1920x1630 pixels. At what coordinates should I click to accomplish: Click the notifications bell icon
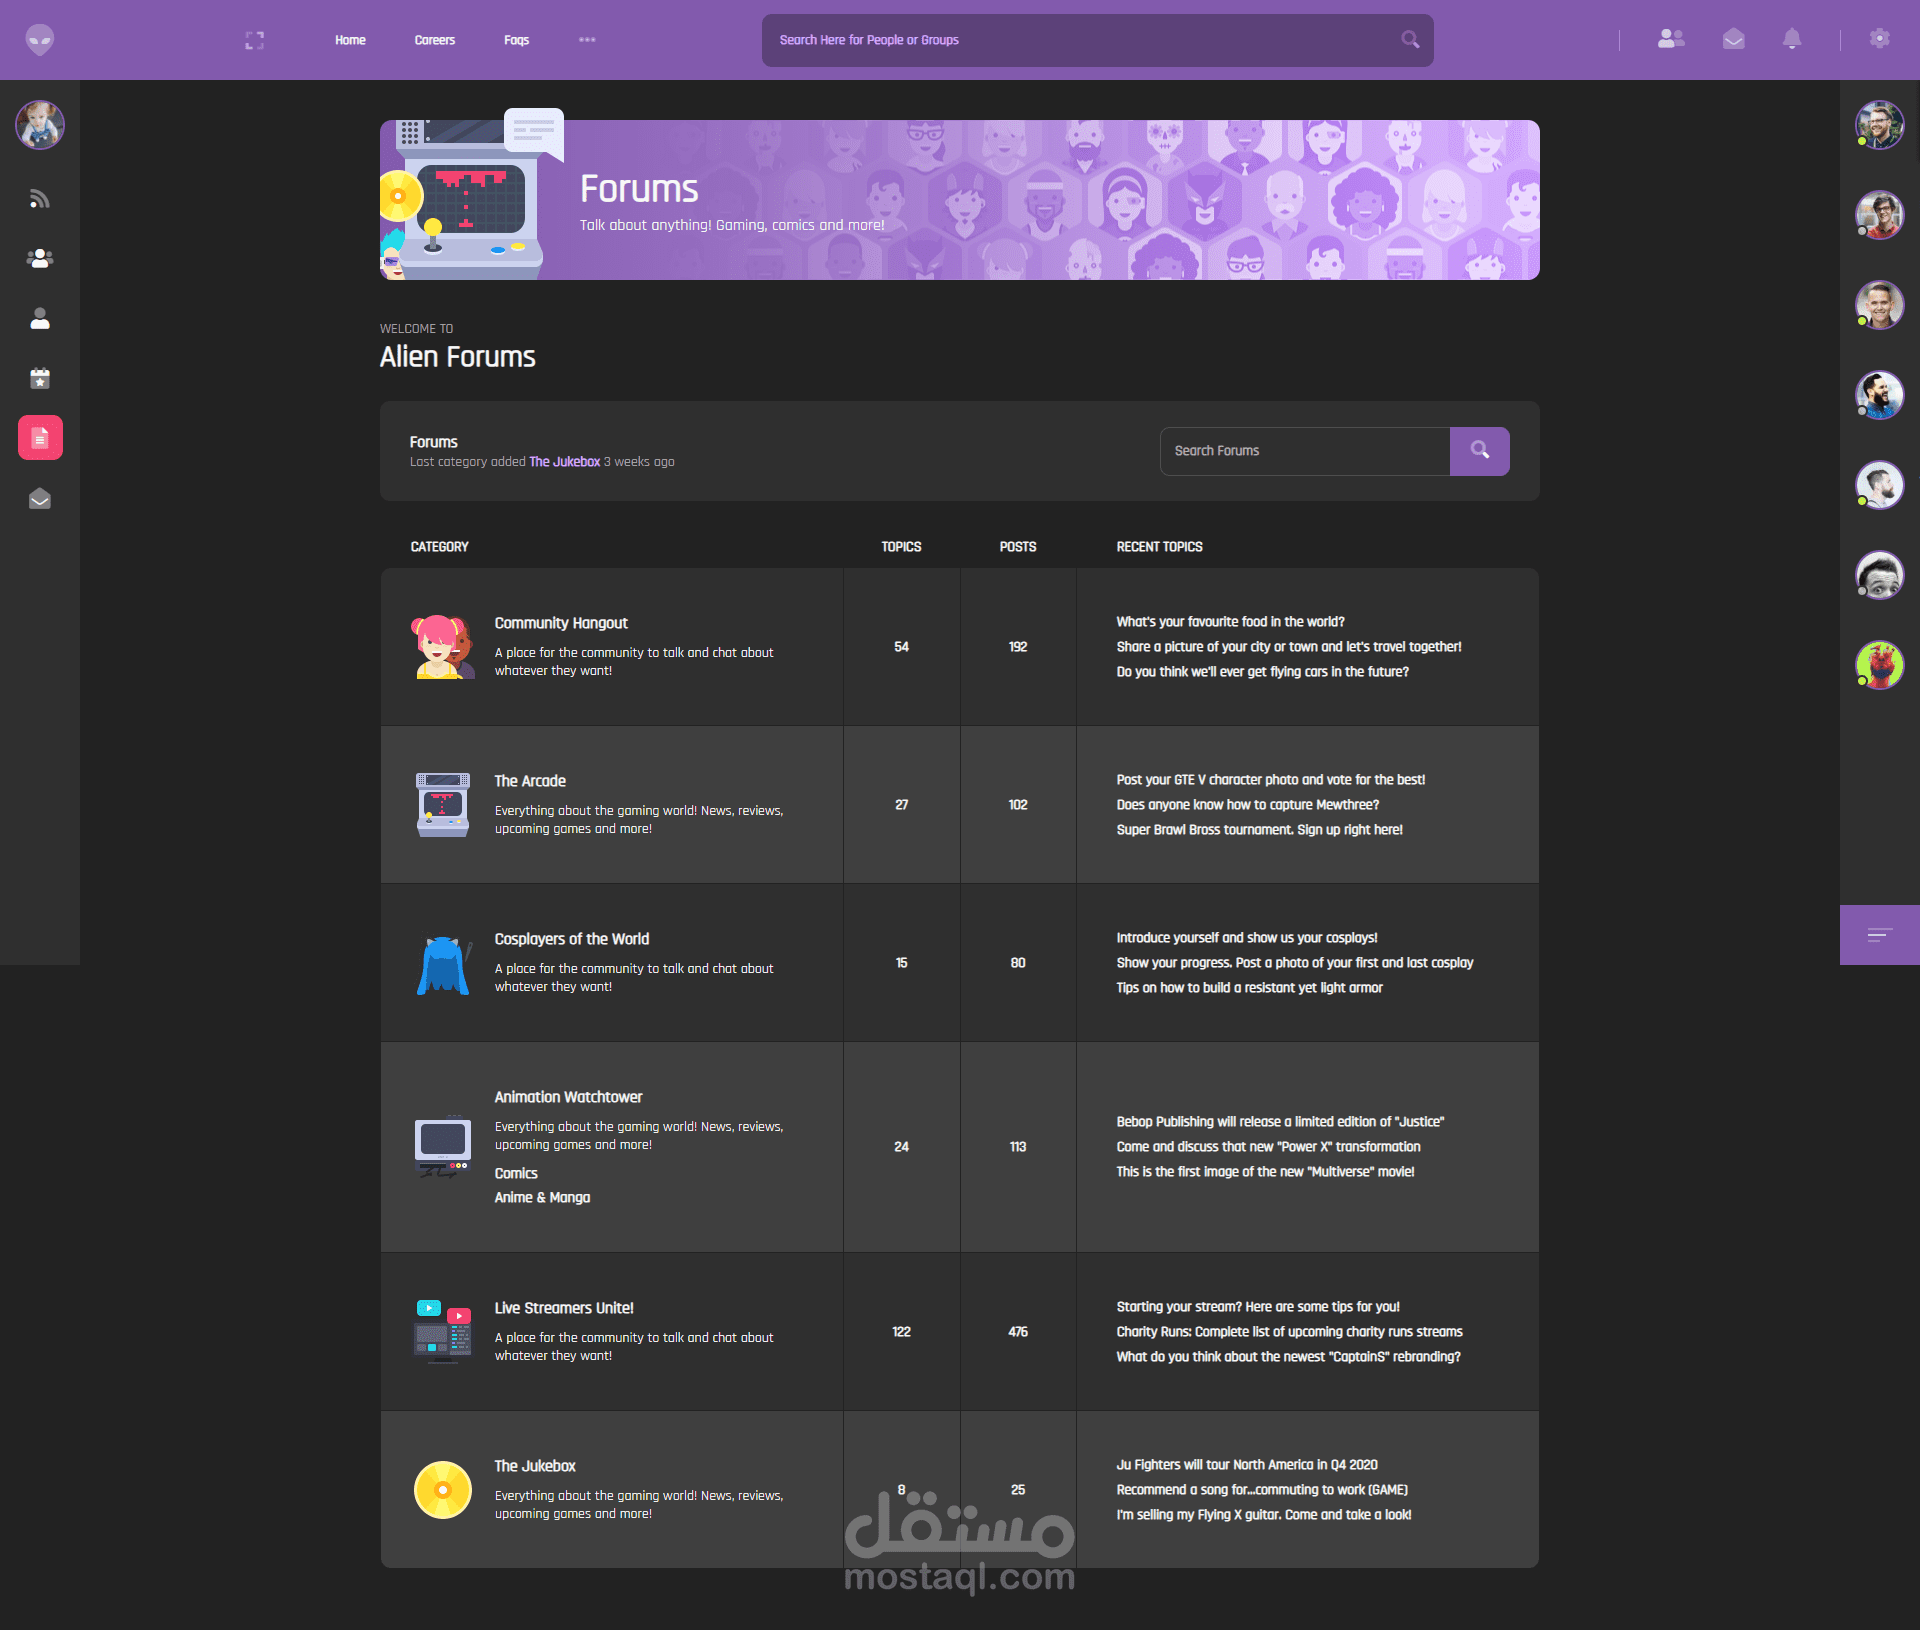(1791, 39)
